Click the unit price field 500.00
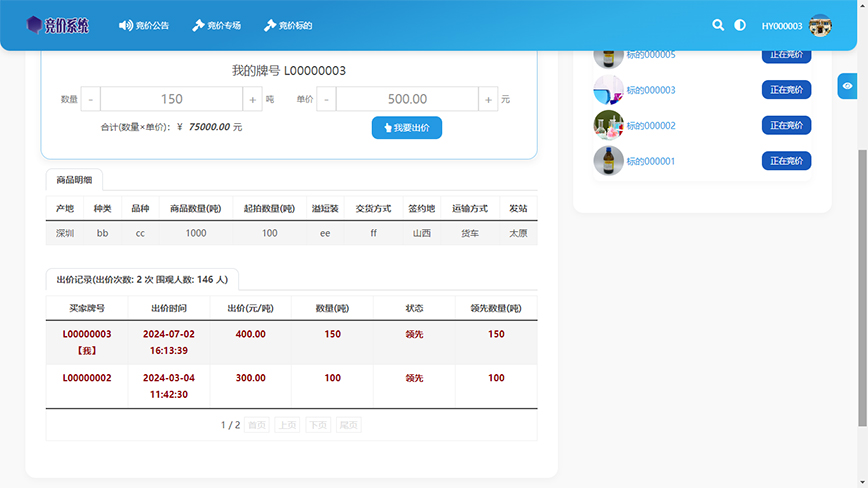This screenshot has width=868, height=488. pyautogui.click(x=407, y=99)
